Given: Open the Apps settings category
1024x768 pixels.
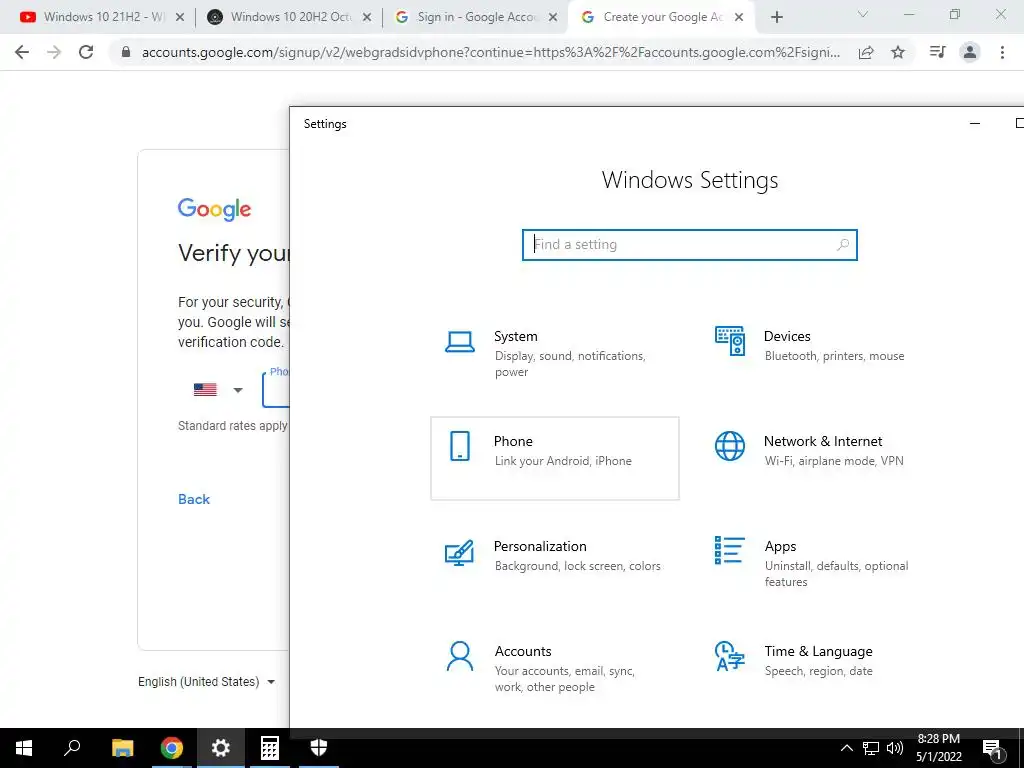Looking at the screenshot, I should 824,564.
